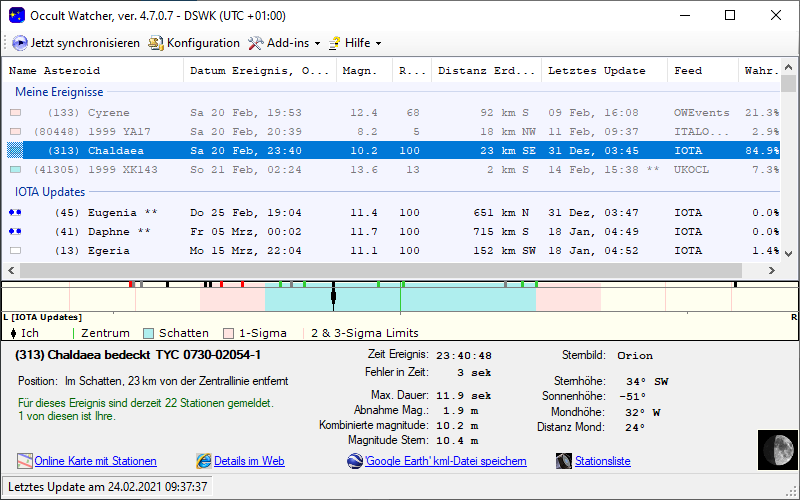Expand the Add-ins dropdown arrow
Image resolution: width=800 pixels, height=500 pixels.
pyautogui.click(x=317, y=44)
